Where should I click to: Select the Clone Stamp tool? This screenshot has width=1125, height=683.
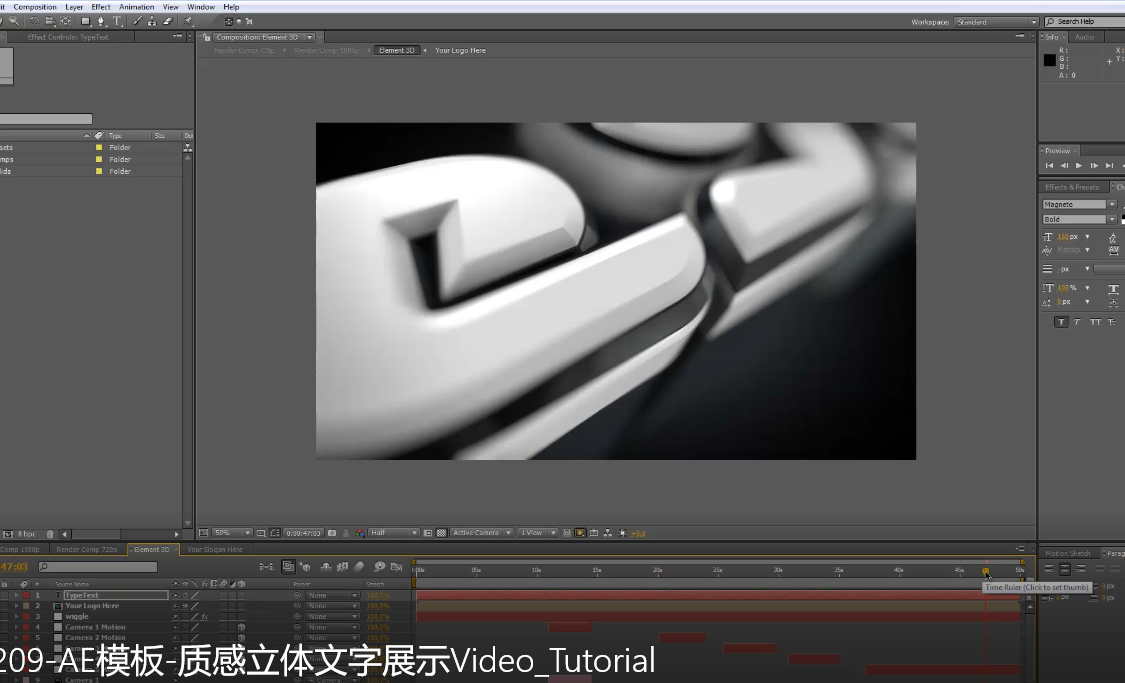pyautogui.click(x=152, y=21)
